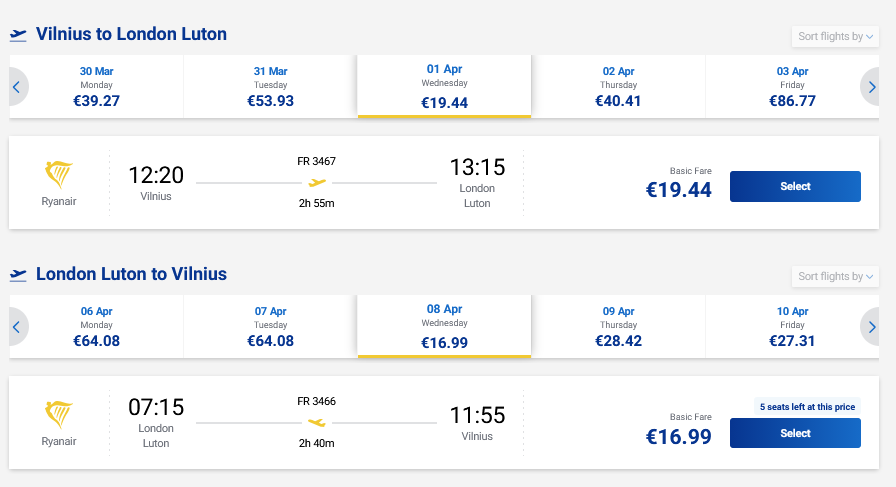
Task: Choose 09 Apr Thursday €28.42 return date
Action: [x=618, y=326]
